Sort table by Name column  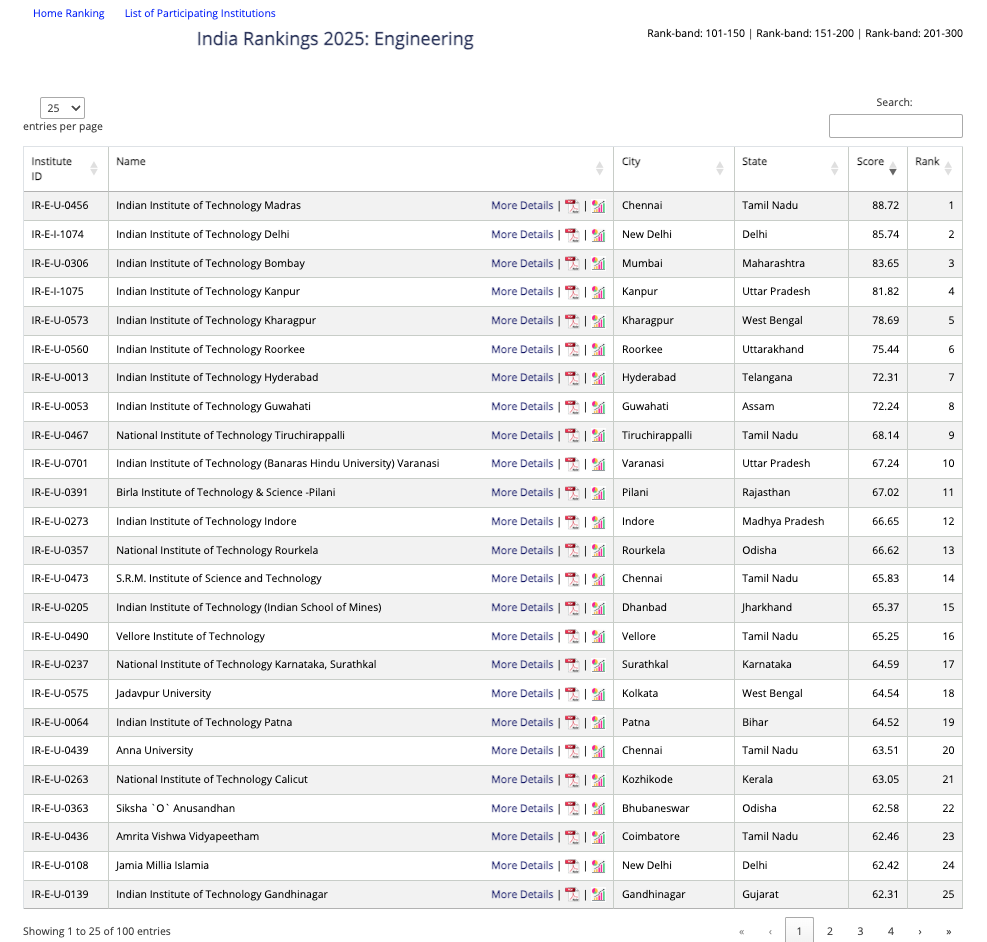[361, 169]
